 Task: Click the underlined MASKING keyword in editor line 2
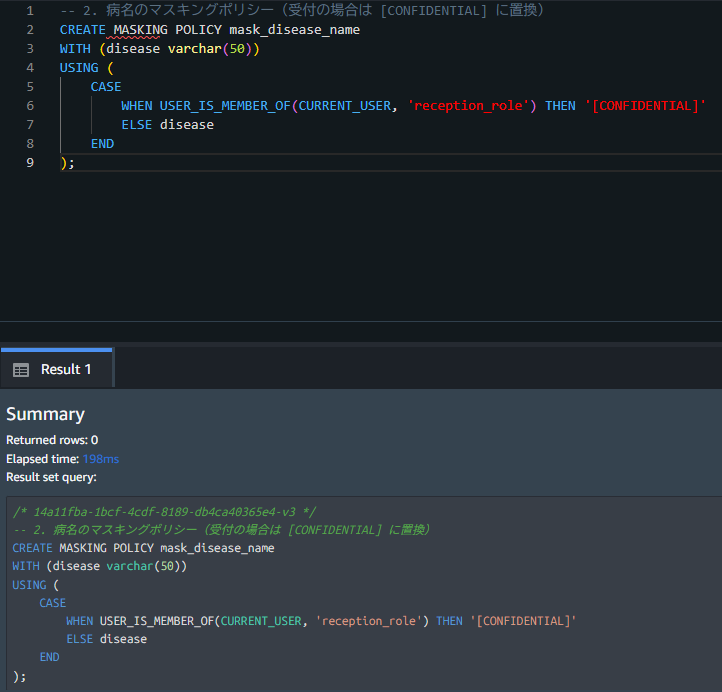(140, 29)
